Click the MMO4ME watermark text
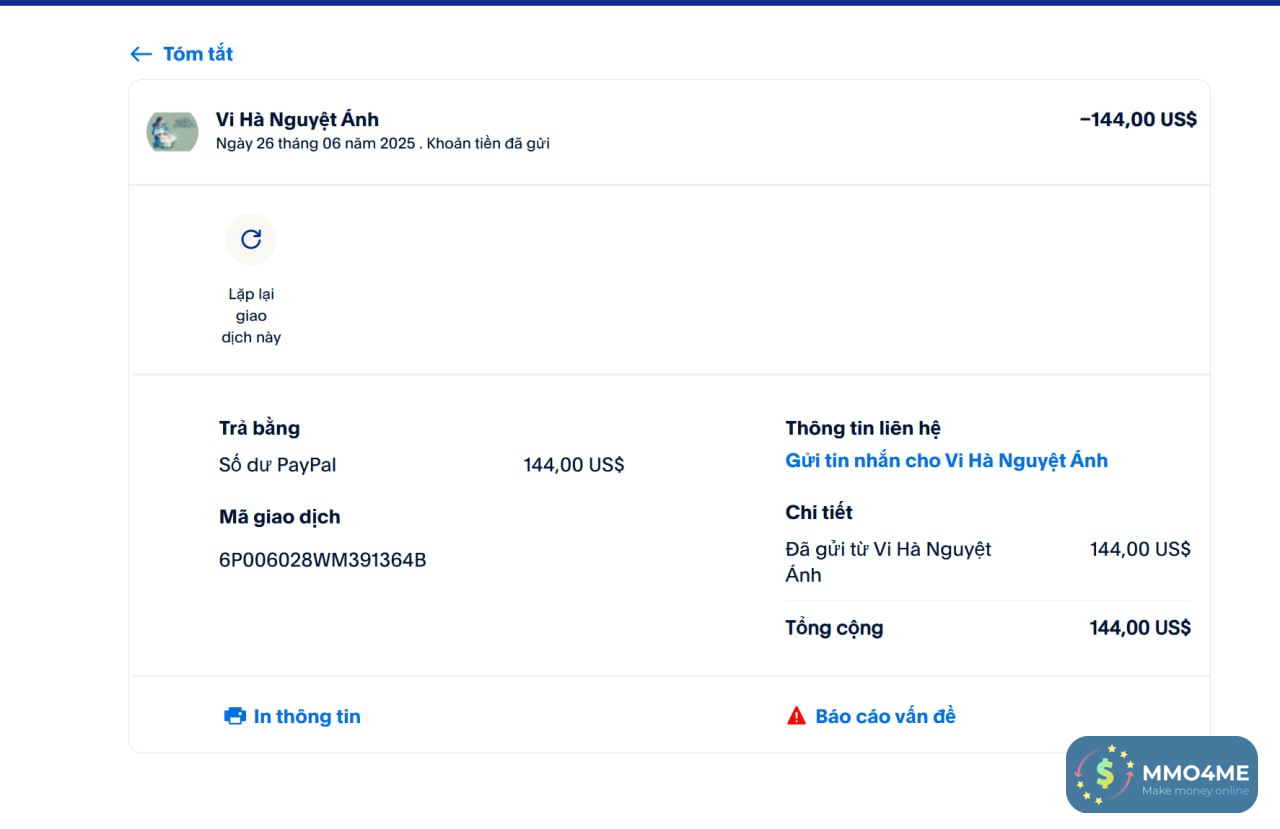Viewport: 1280px width, 829px height. [1195, 773]
